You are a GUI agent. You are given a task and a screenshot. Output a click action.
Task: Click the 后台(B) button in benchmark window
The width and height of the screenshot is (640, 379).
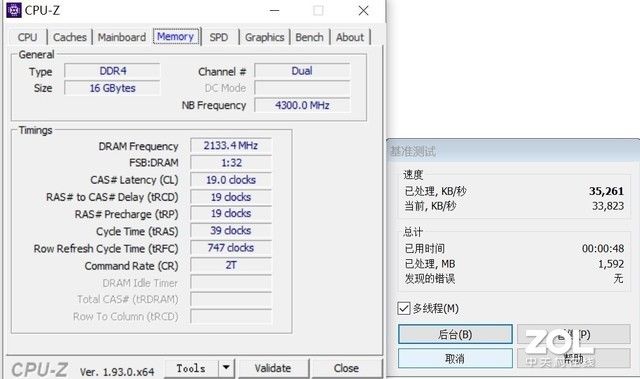click(455, 335)
